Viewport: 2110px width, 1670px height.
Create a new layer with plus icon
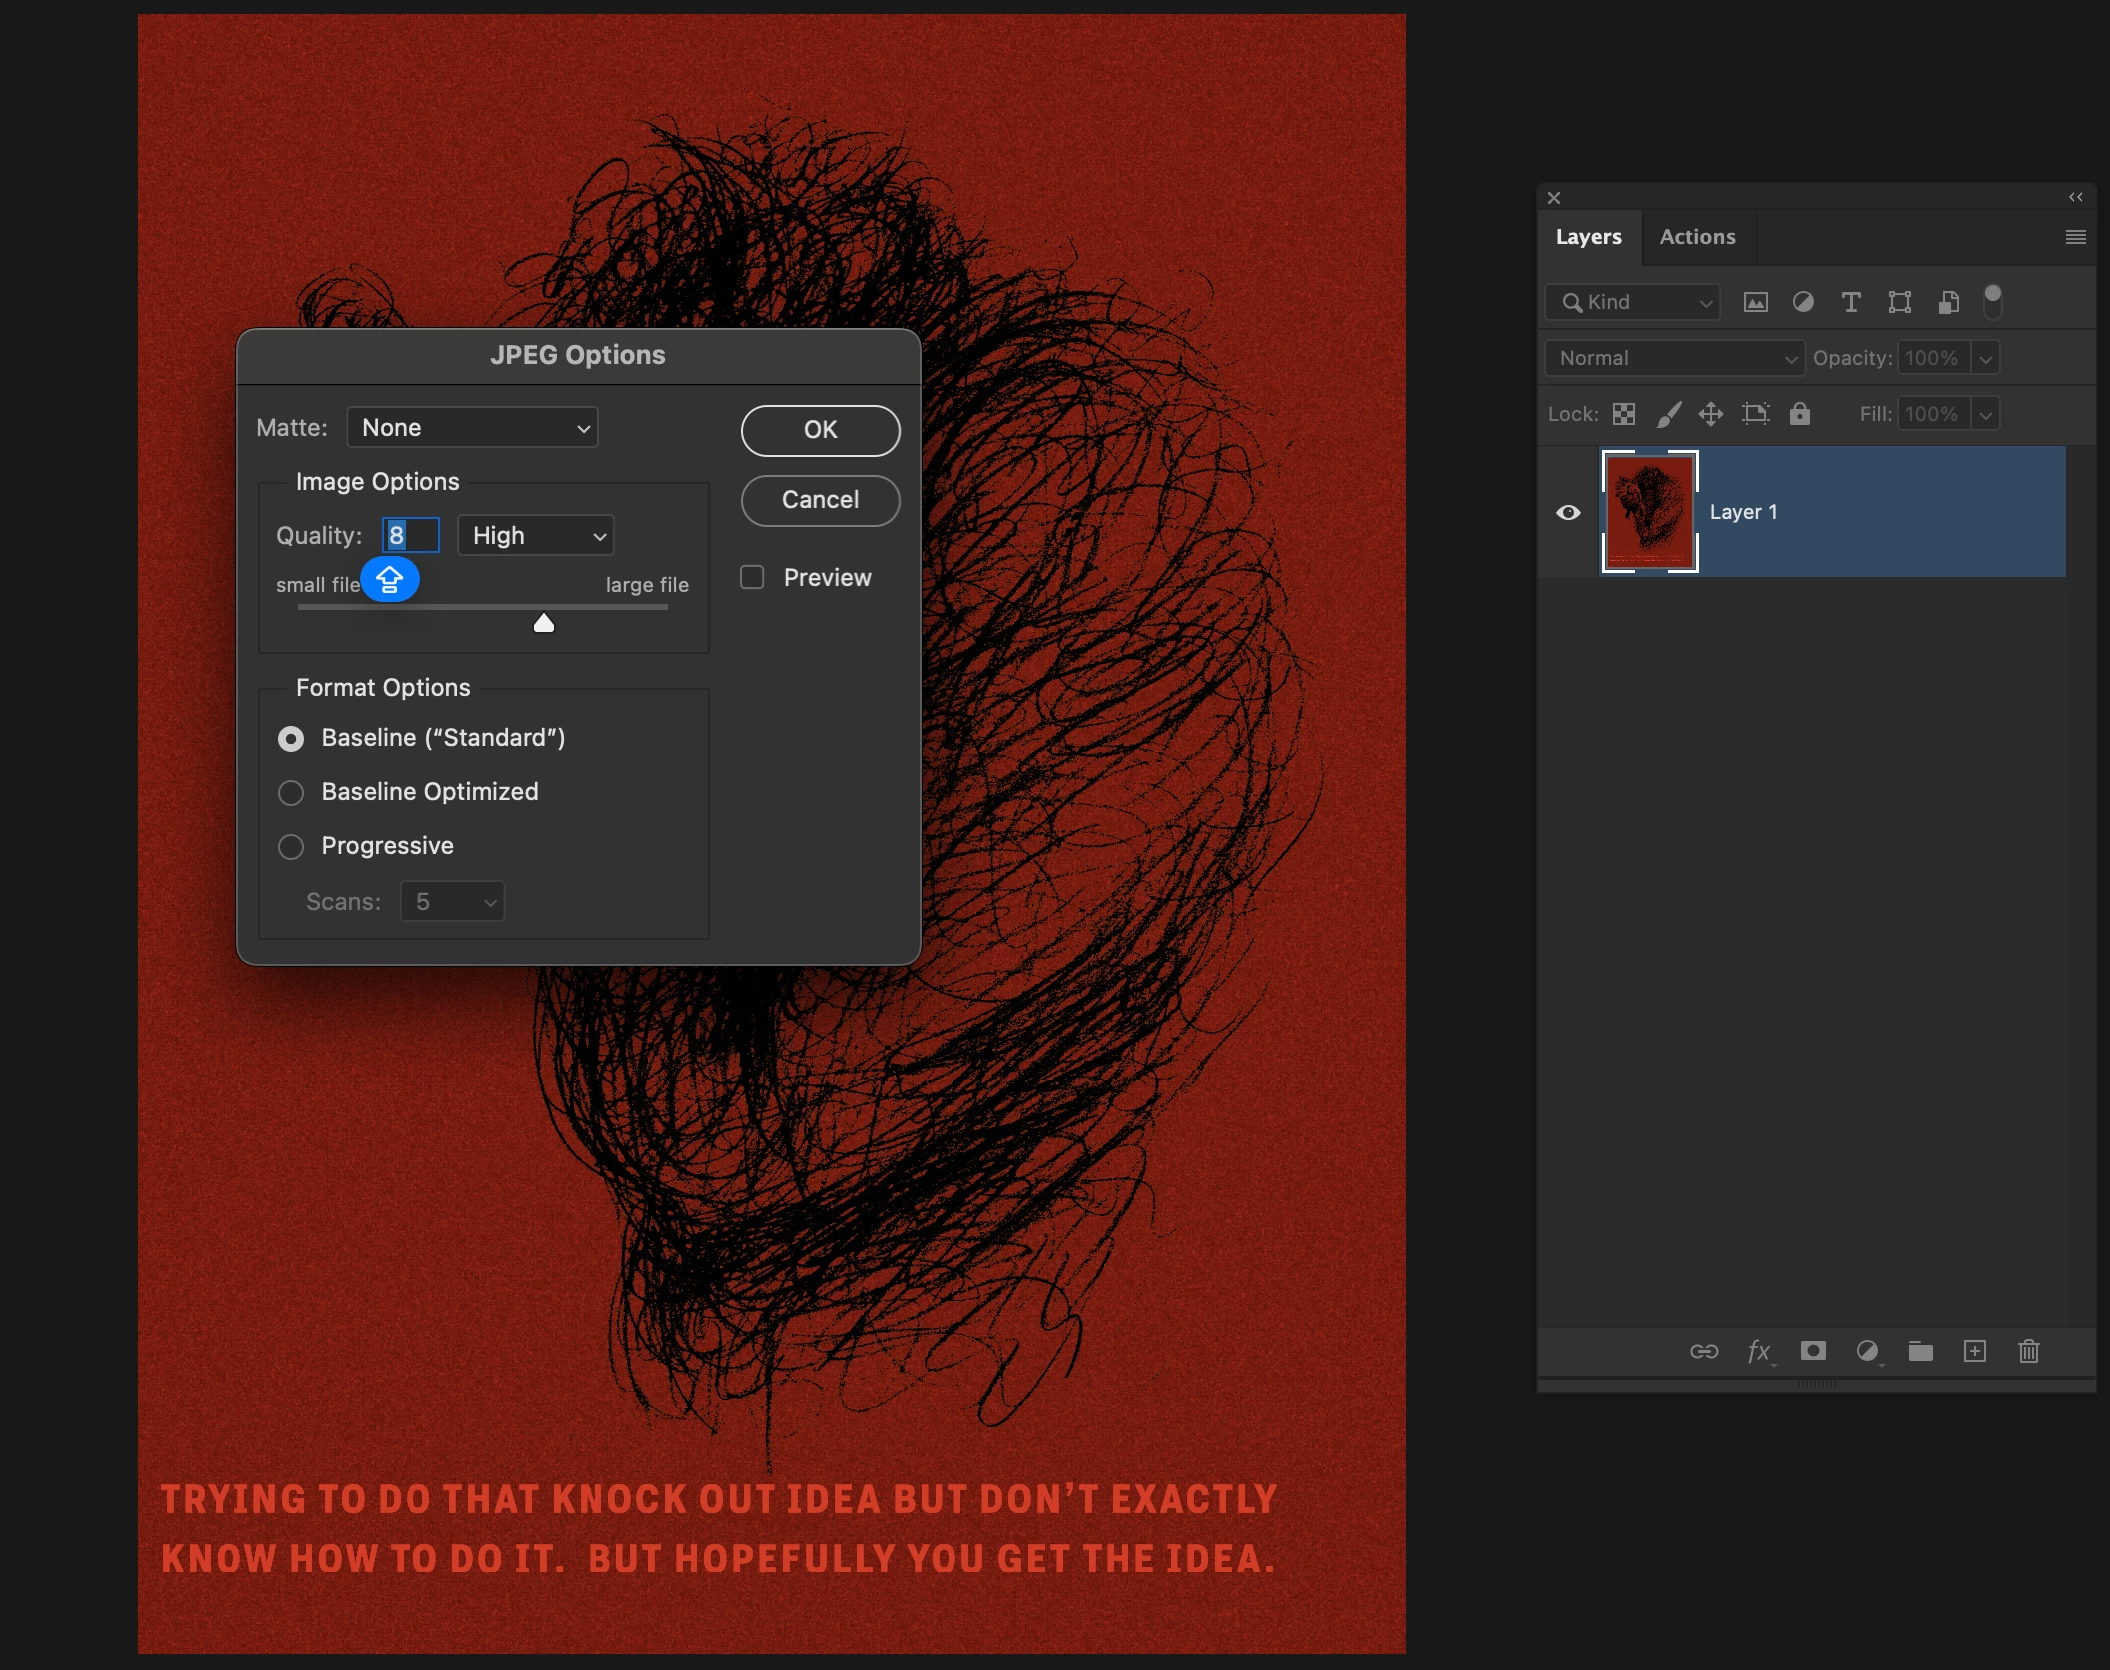[x=1974, y=1352]
